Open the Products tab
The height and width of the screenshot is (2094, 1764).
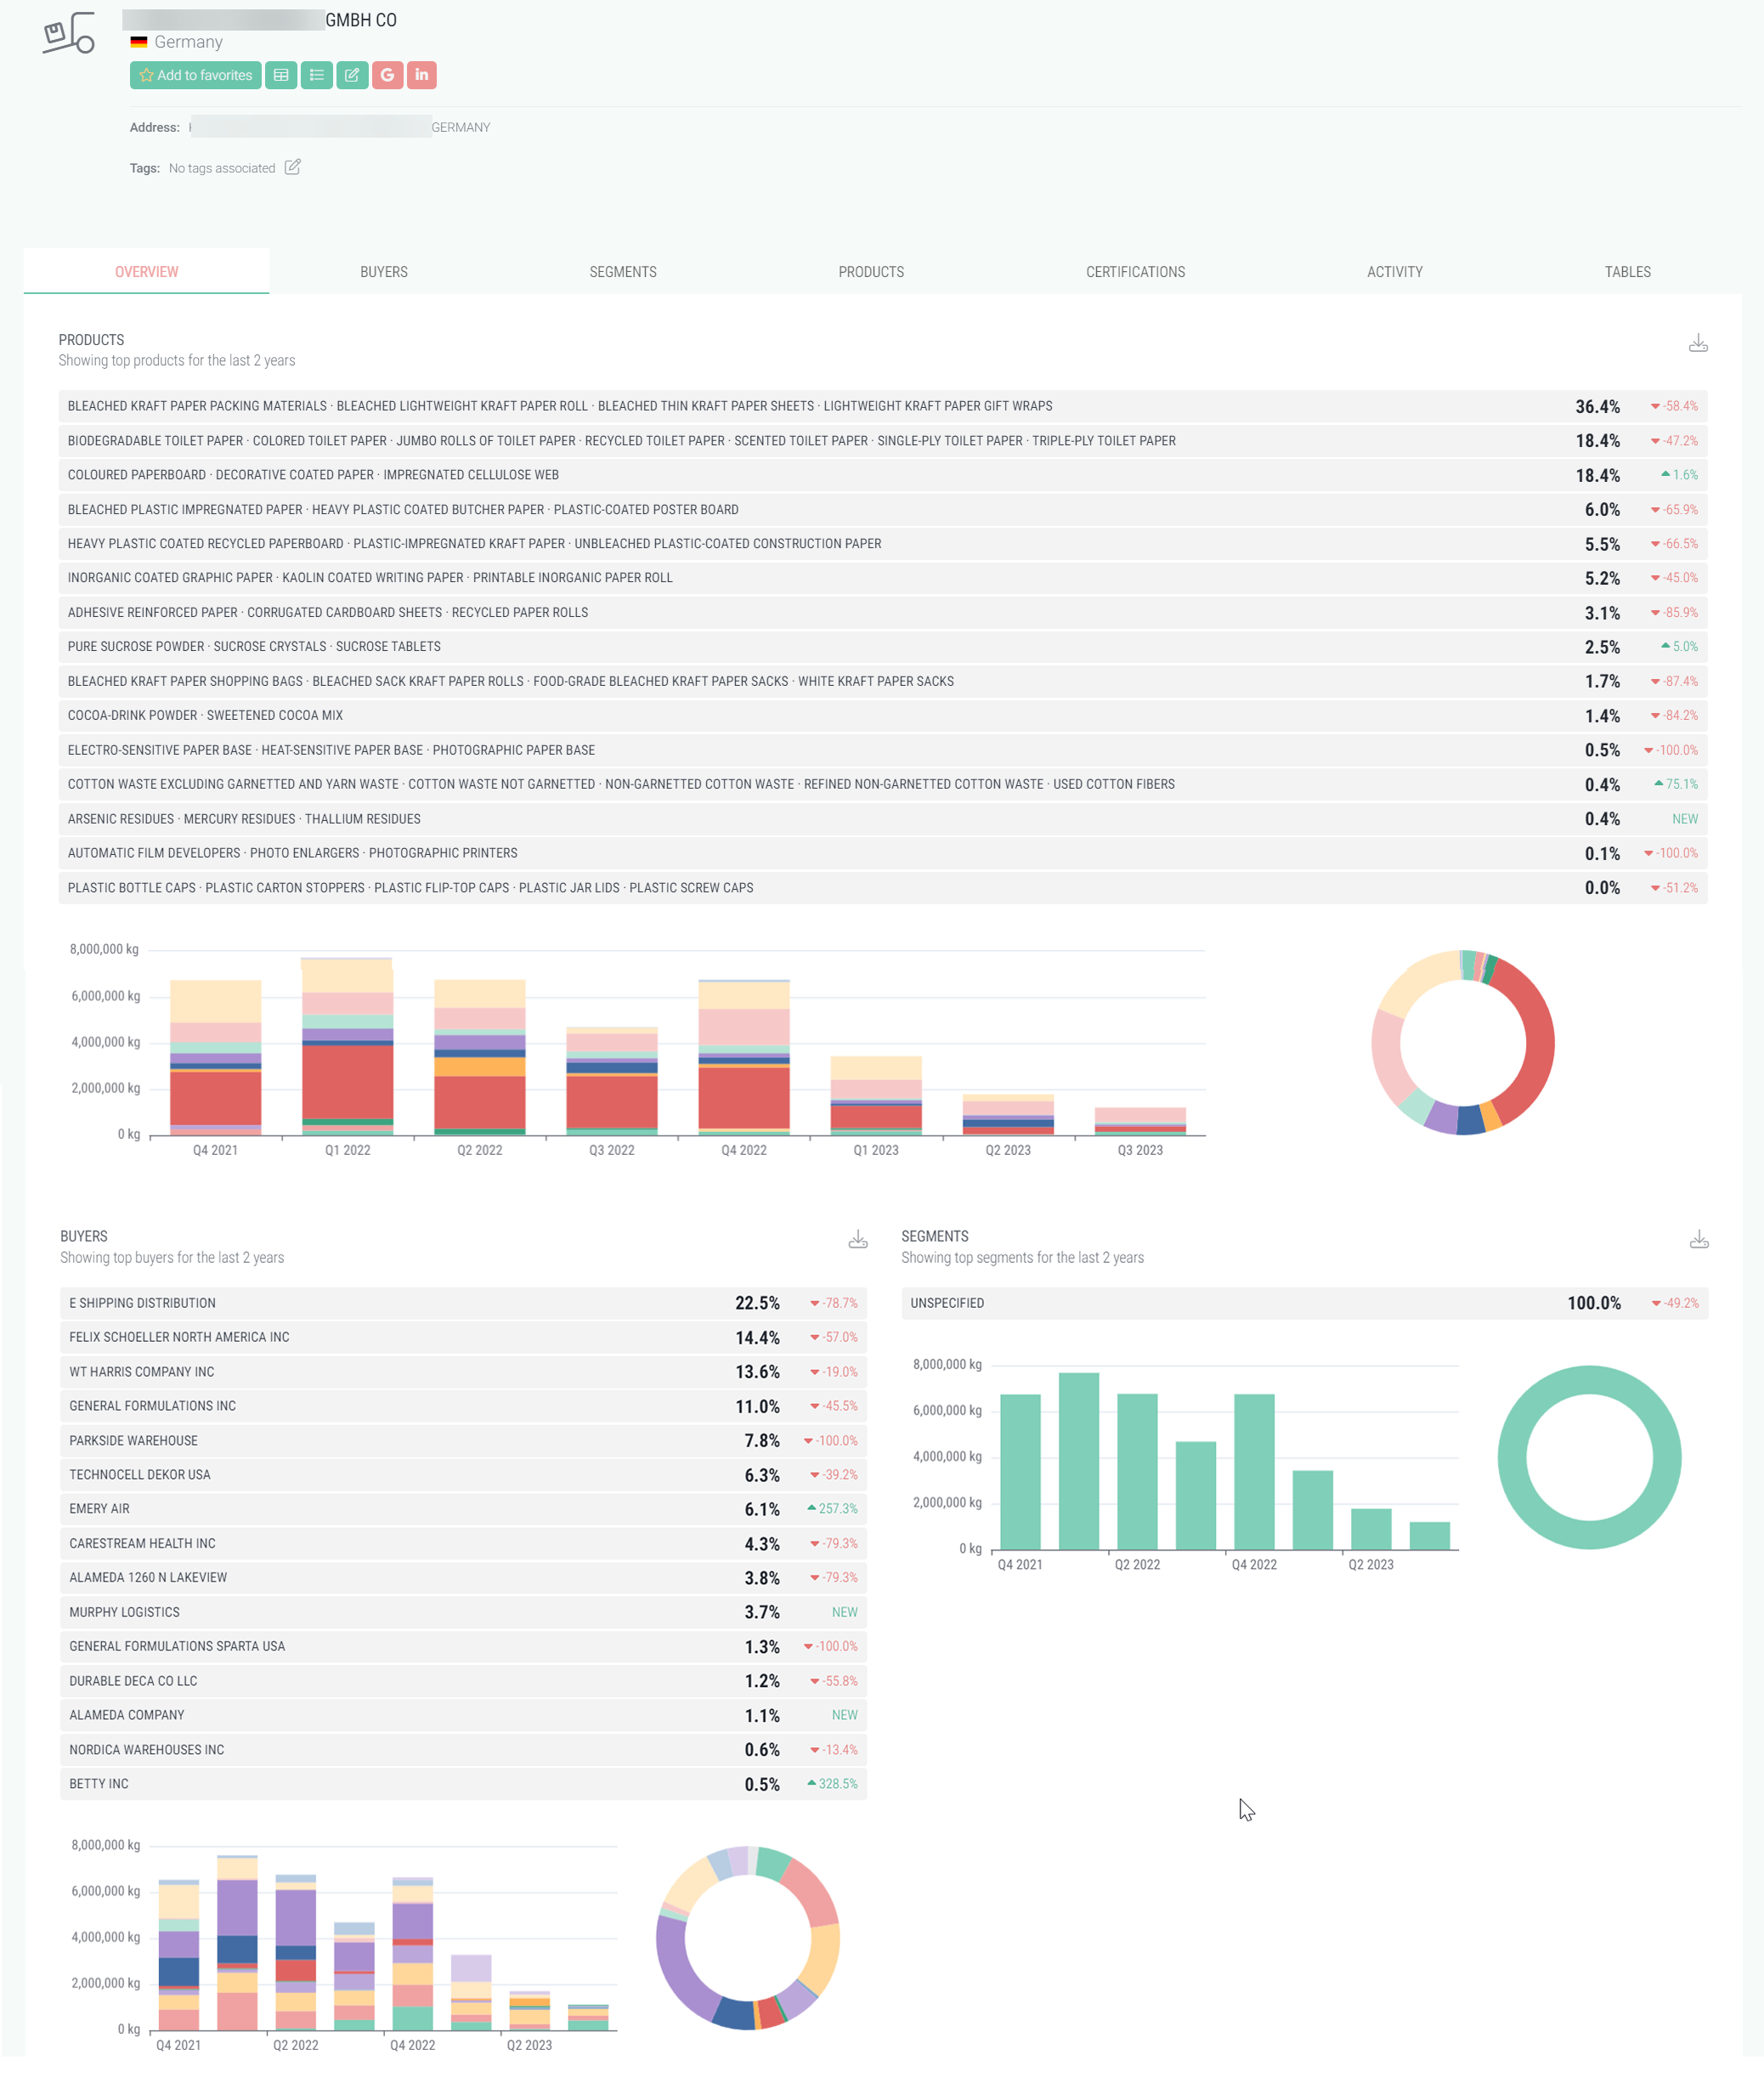(x=871, y=272)
